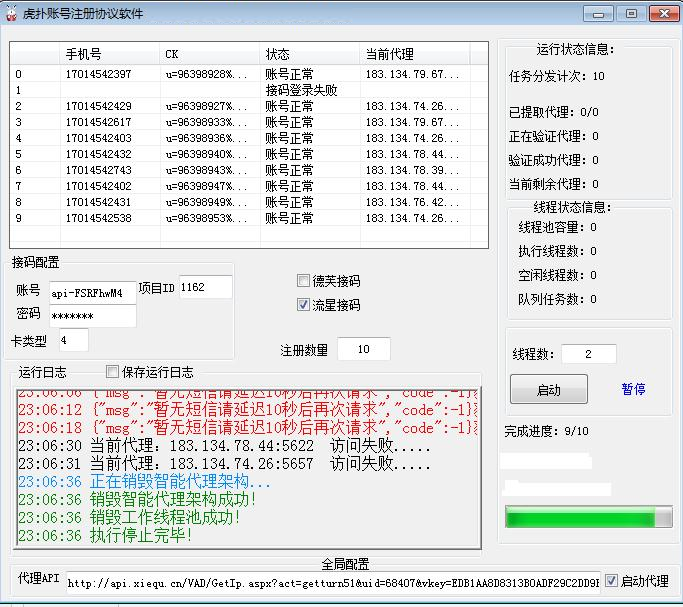The height and width of the screenshot is (607, 683).
Task: Click into the 密码 field
Action: (92, 316)
